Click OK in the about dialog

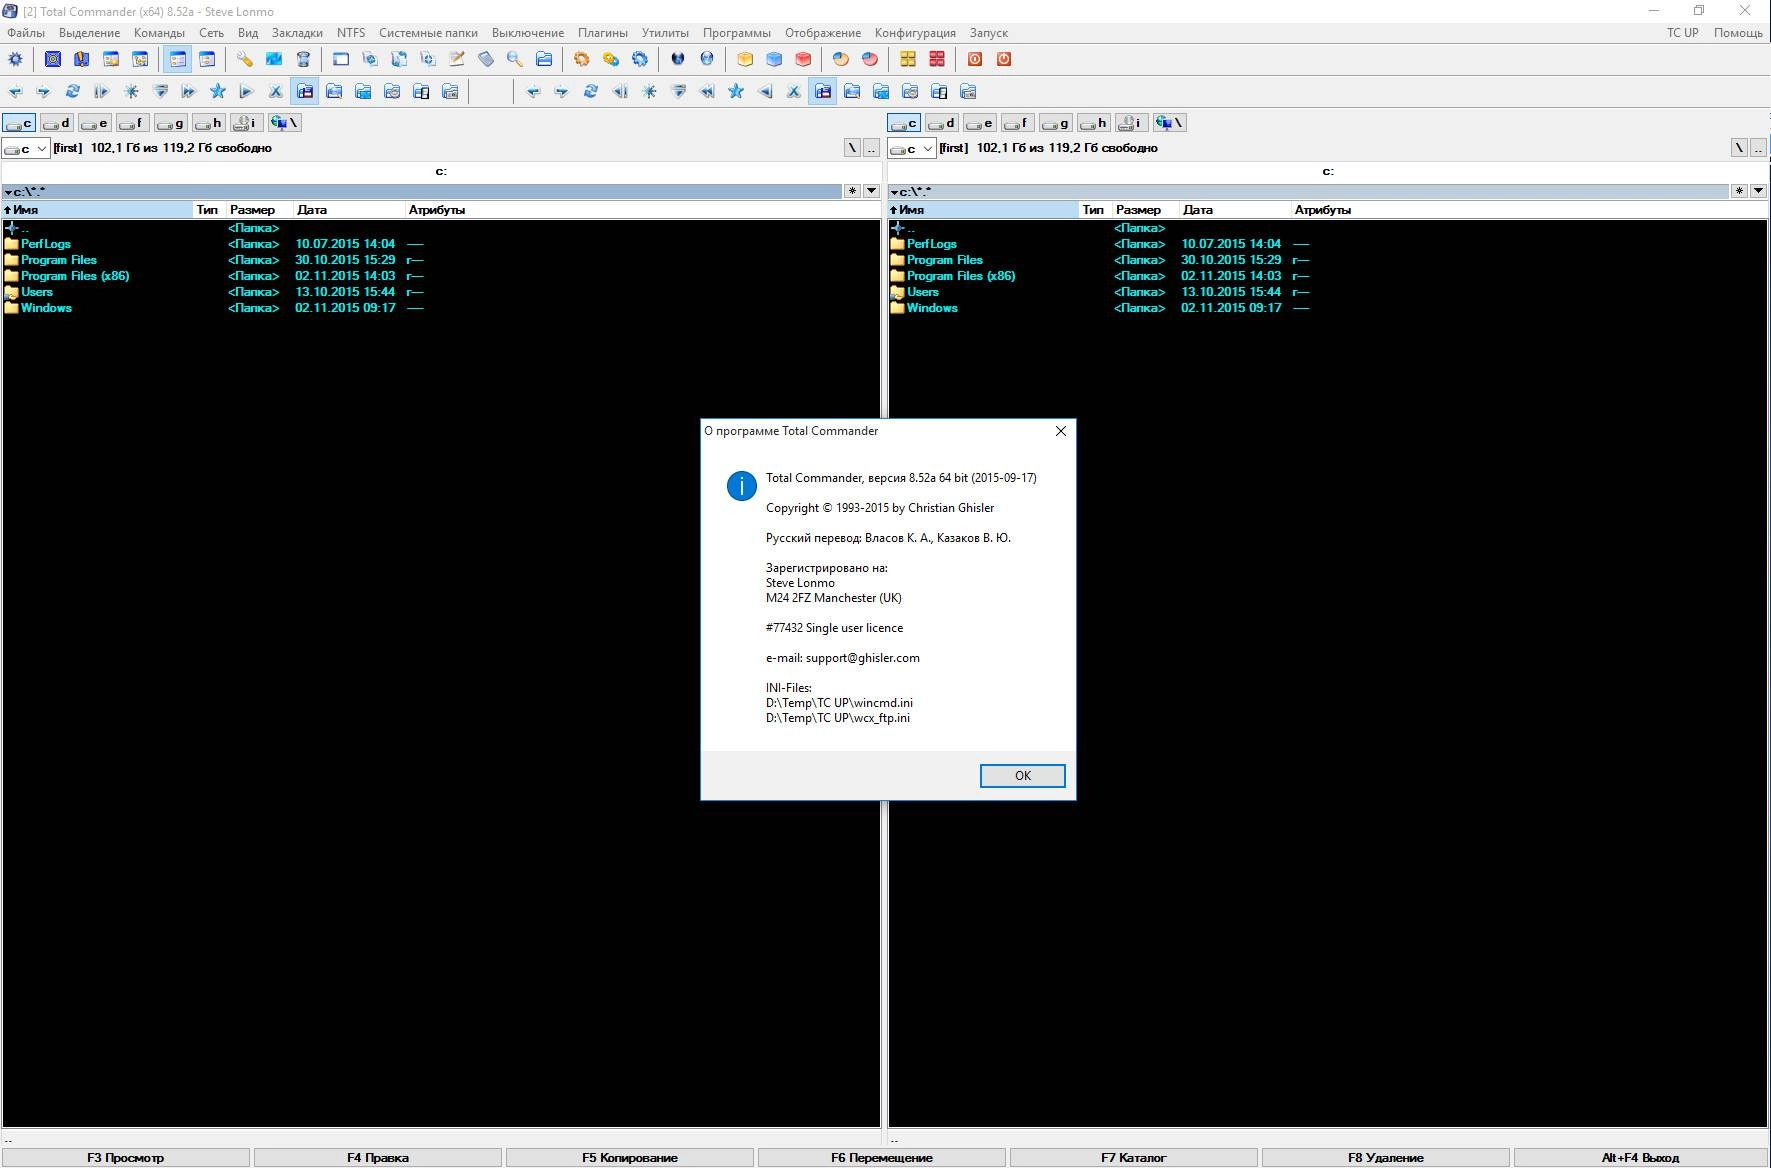point(1022,776)
